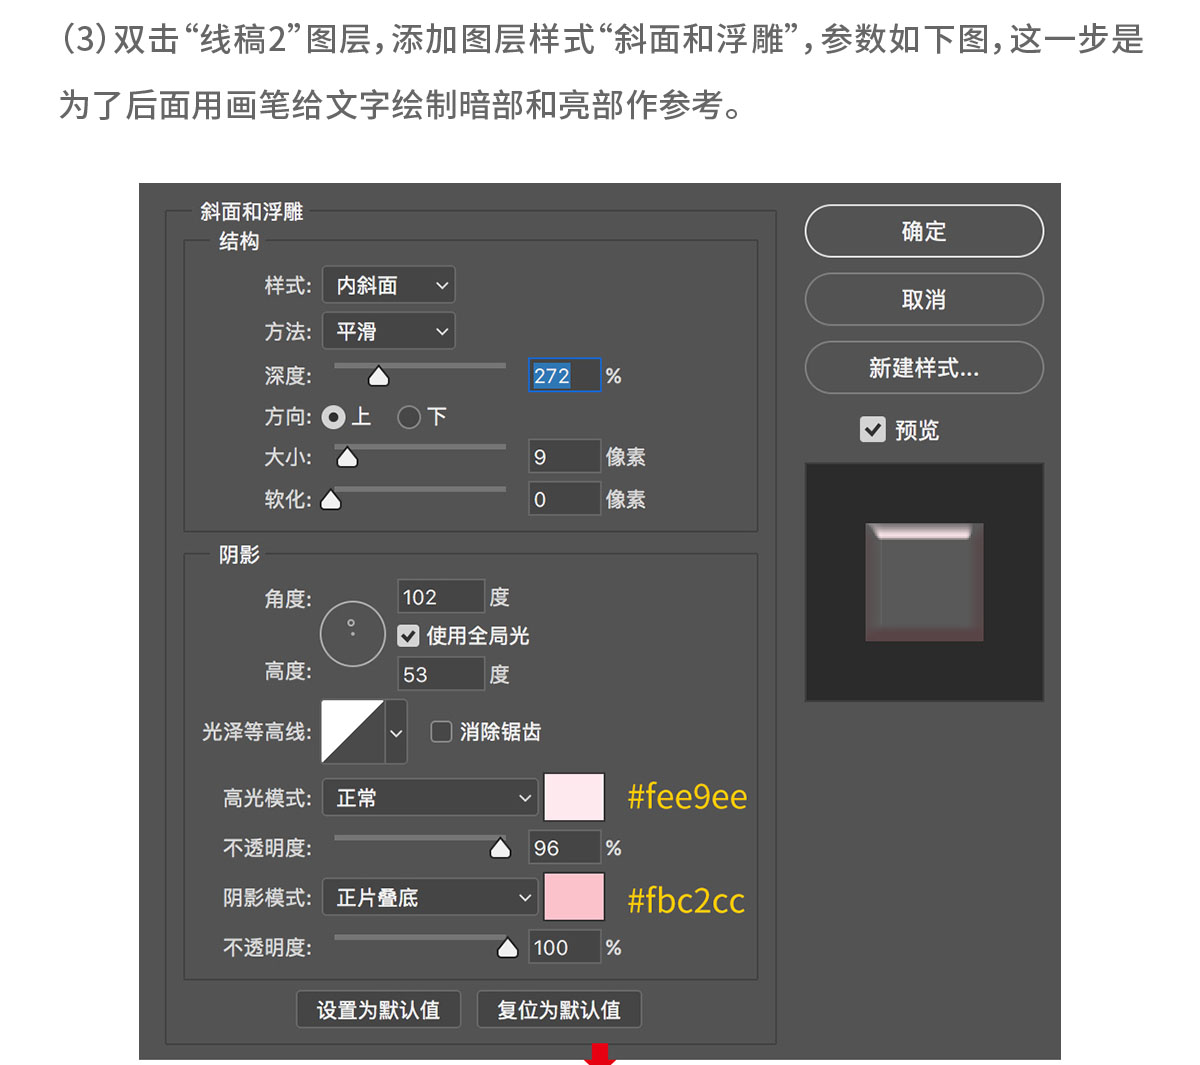Click the 深度 slider handle
This screenshot has width=1200, height=1065.
[378, 375]
